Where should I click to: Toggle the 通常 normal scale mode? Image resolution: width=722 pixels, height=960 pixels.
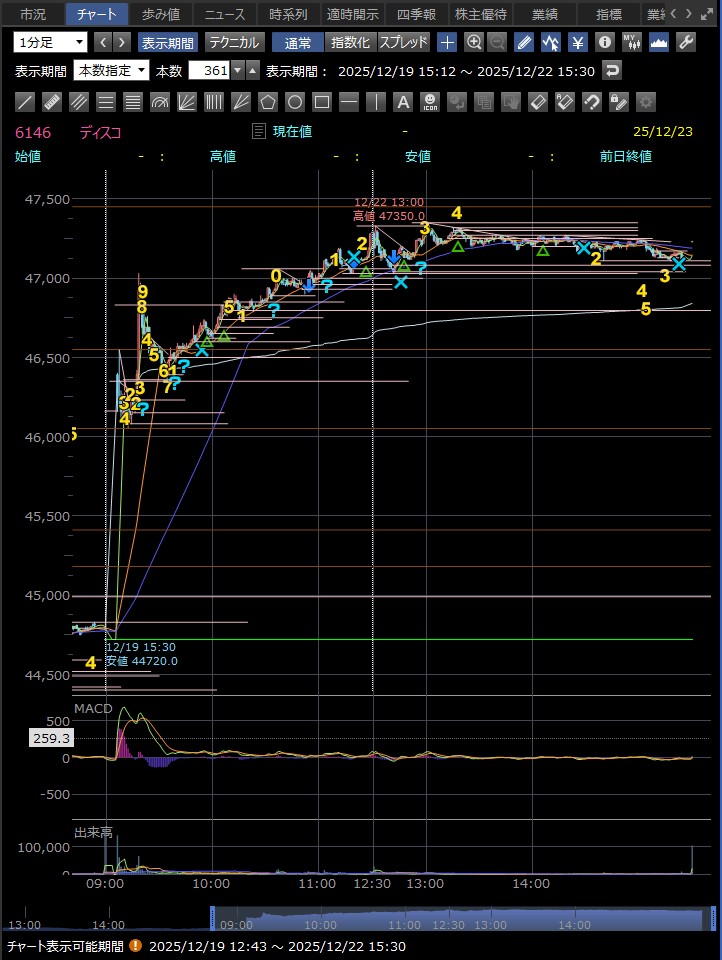click(x=297, y=42)
